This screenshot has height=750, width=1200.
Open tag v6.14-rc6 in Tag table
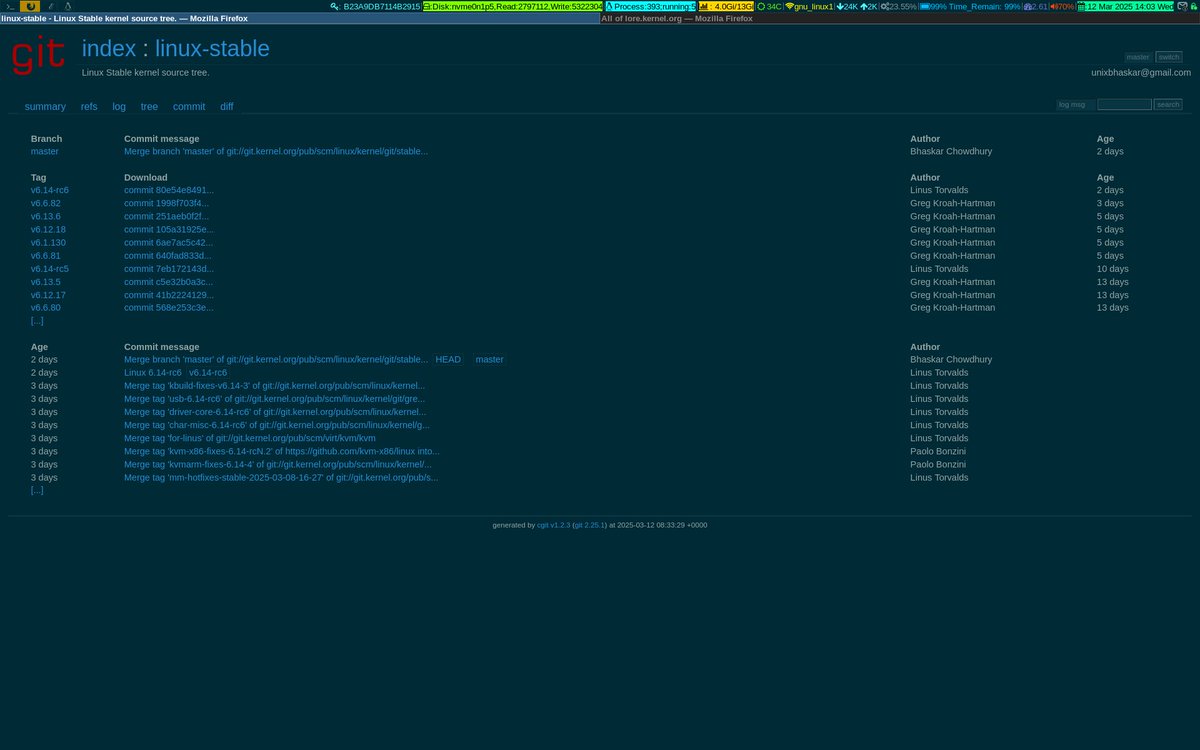tap(50, 190)
